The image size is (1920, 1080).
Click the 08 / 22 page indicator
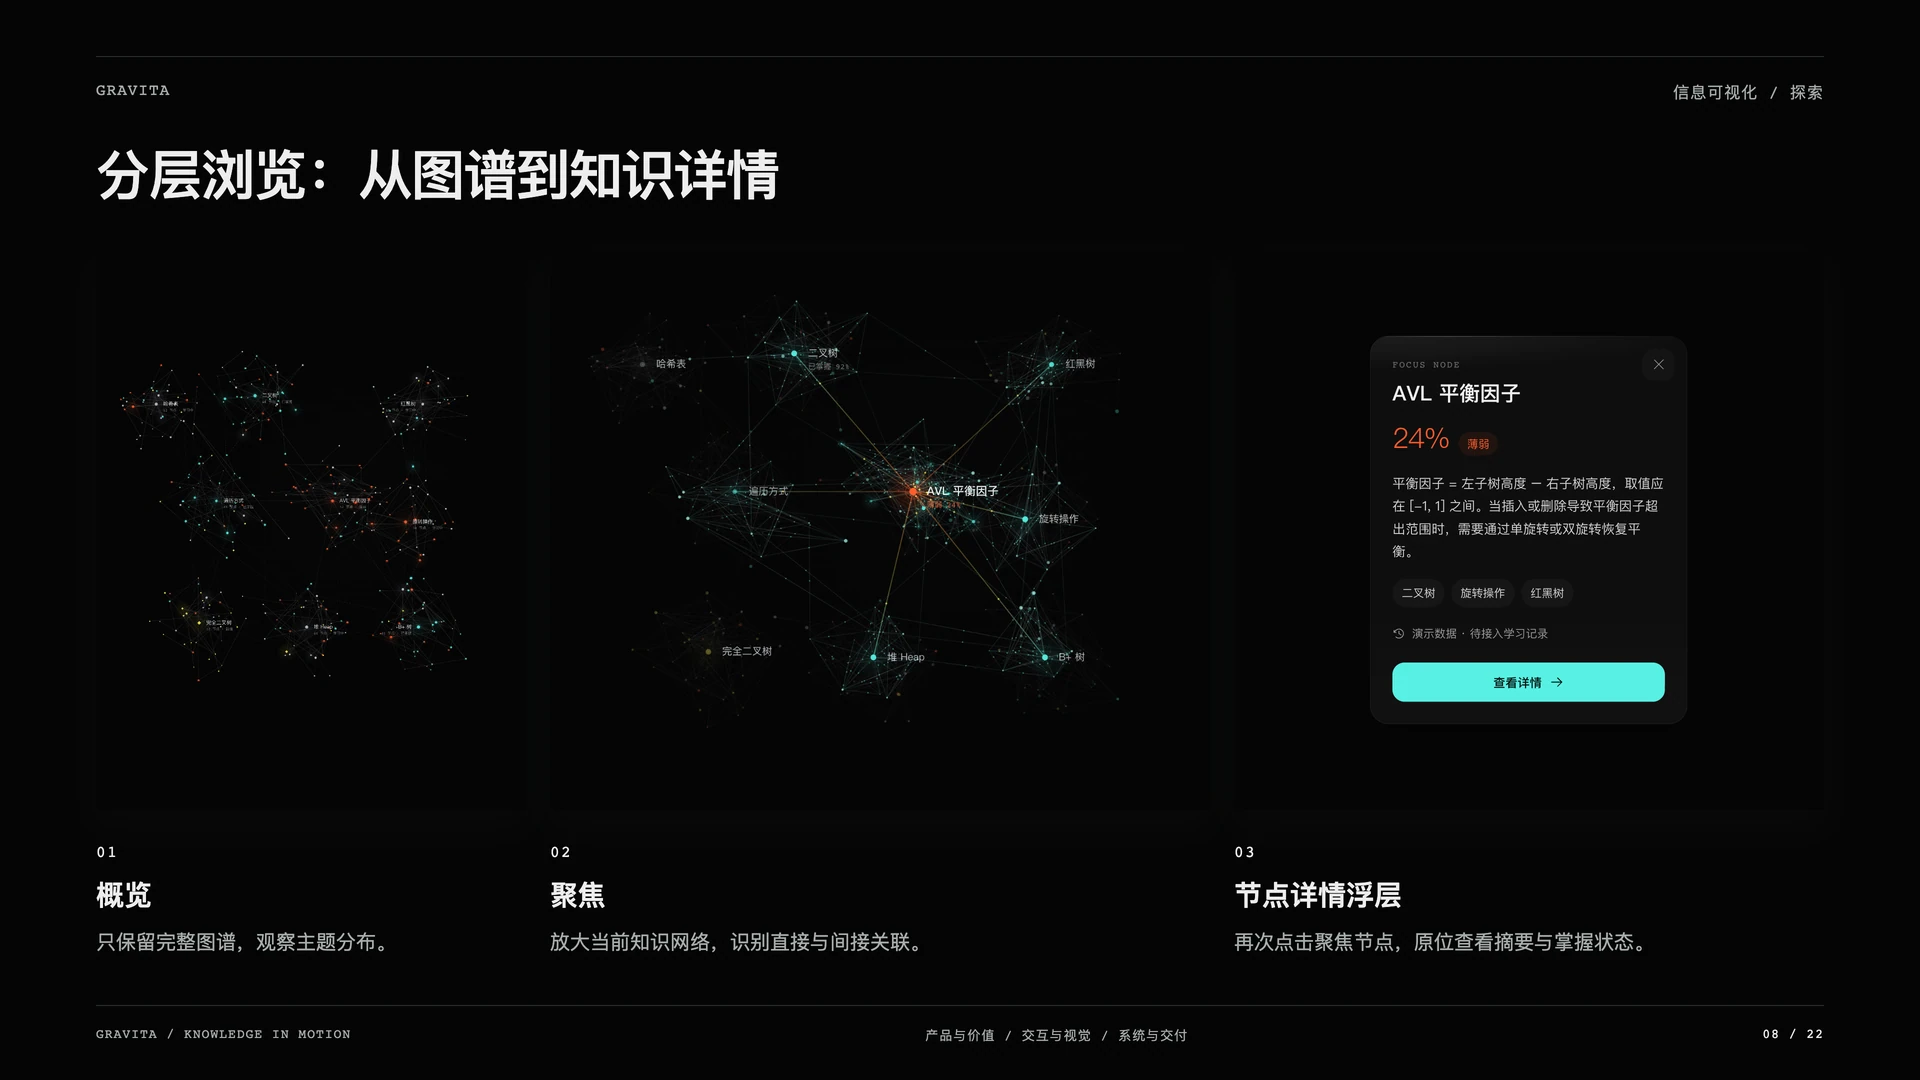(x=1793, y=1034)
